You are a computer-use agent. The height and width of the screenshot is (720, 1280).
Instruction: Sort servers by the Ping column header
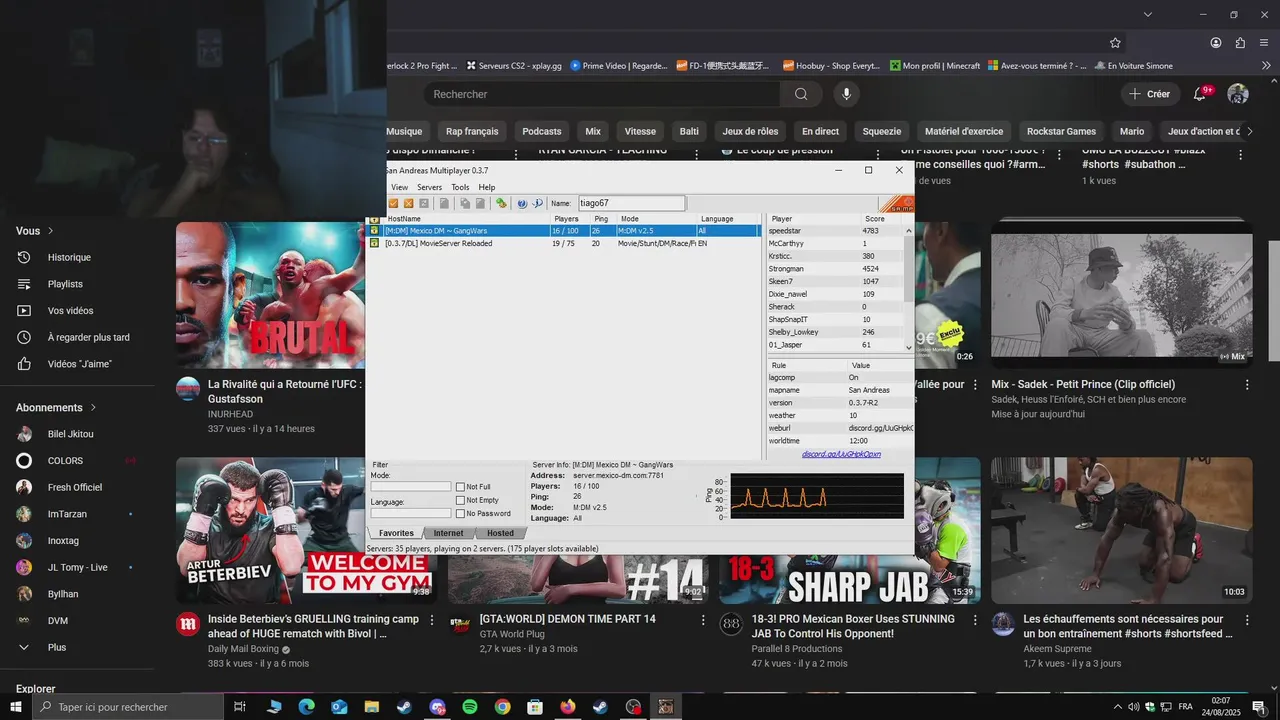pos(602,219)
